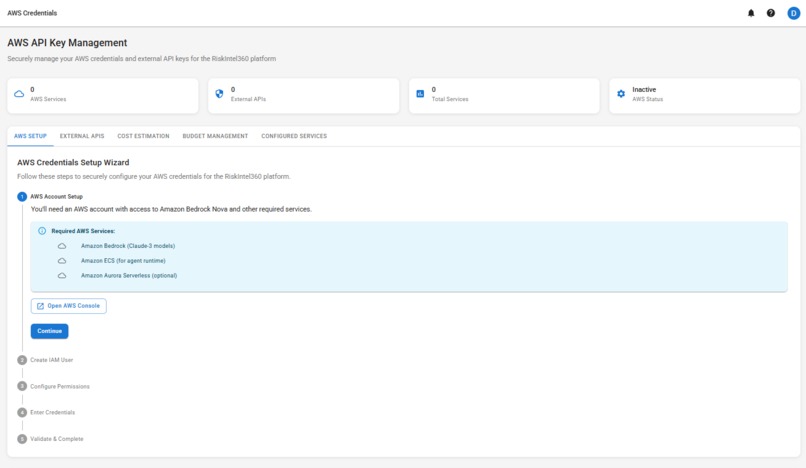Click Amazon Aurora Serverless (optional) text
Image resolution: width=806 pixels, height=468 pixels.
129,276
